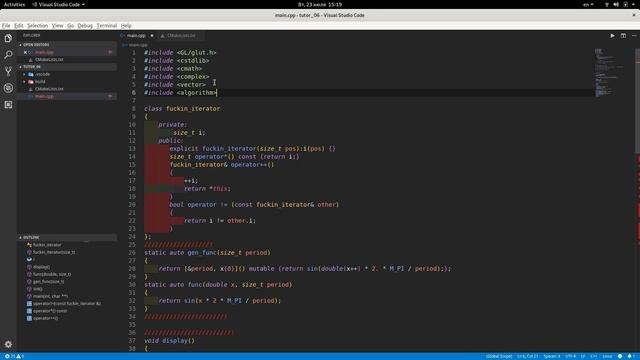
Task: Jump to fuckin_iterator class in Outline
Action: [47, 245]
